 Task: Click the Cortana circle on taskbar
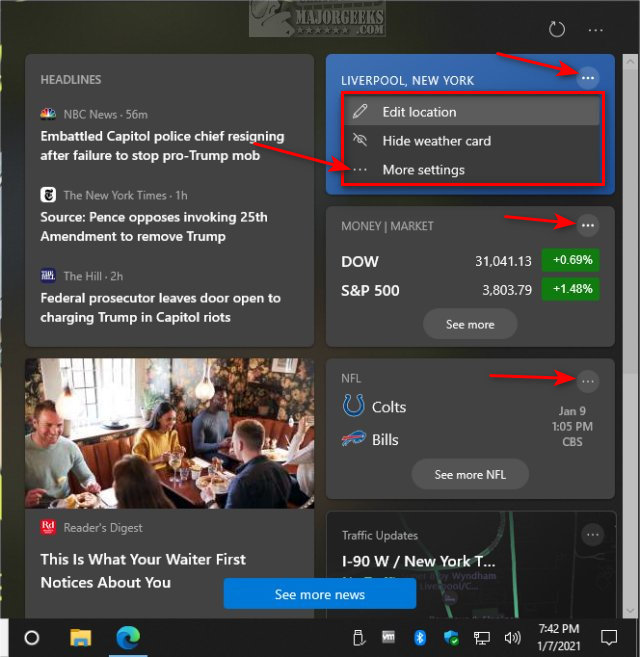pyautogui.click(x=32, y=638)
